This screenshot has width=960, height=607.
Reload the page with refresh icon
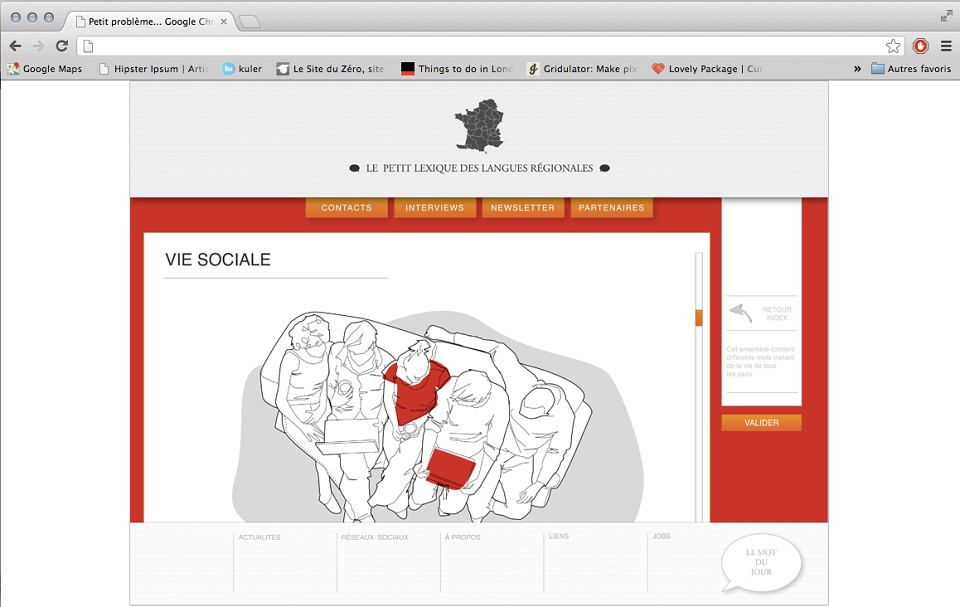click(62, 46)
